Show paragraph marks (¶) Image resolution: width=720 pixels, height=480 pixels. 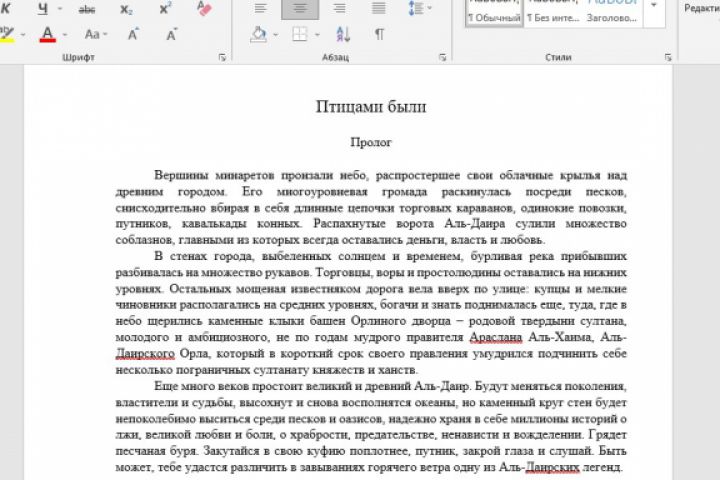[x=379, y=34]
